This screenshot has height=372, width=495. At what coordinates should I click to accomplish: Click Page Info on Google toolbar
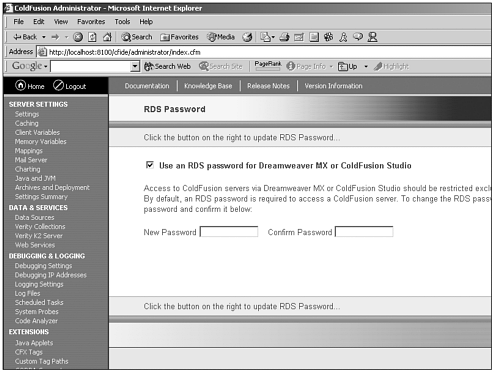[x=306, y=66]
